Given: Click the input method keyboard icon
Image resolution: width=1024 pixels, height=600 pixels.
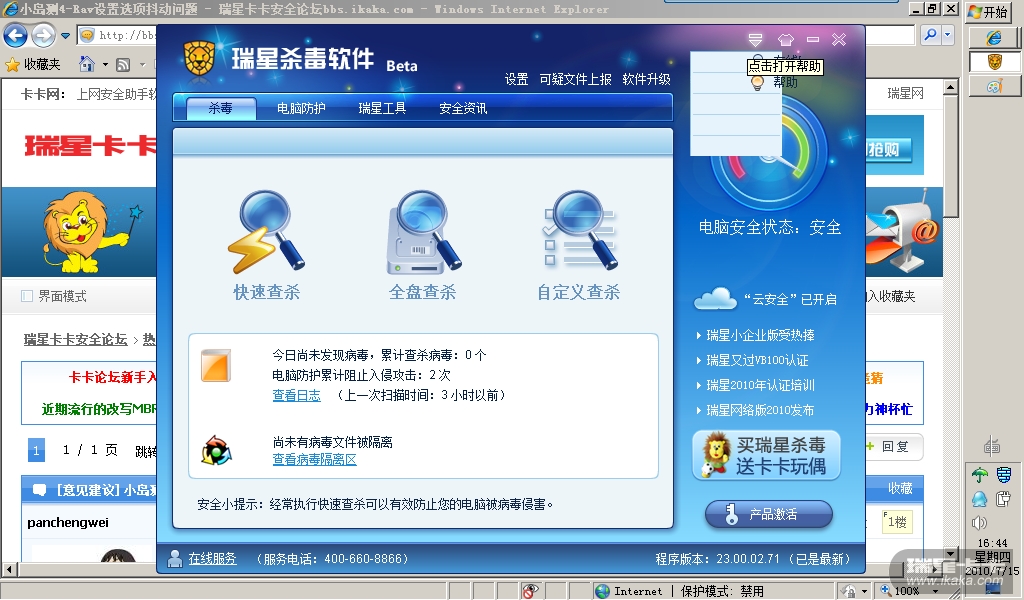Looking at the screenshot, I should point(992,446).
